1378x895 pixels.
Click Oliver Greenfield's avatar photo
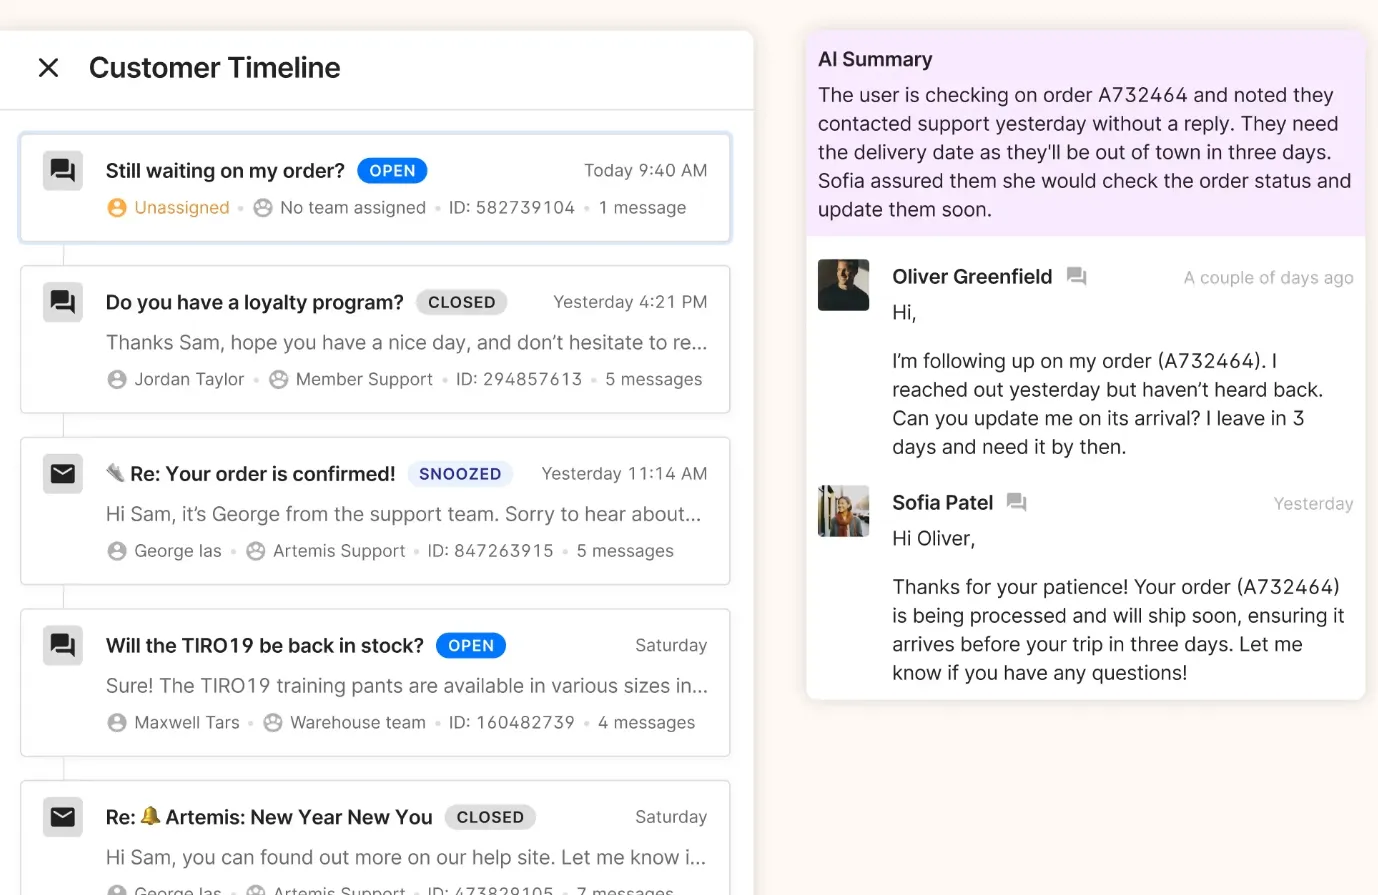point(843,285)
